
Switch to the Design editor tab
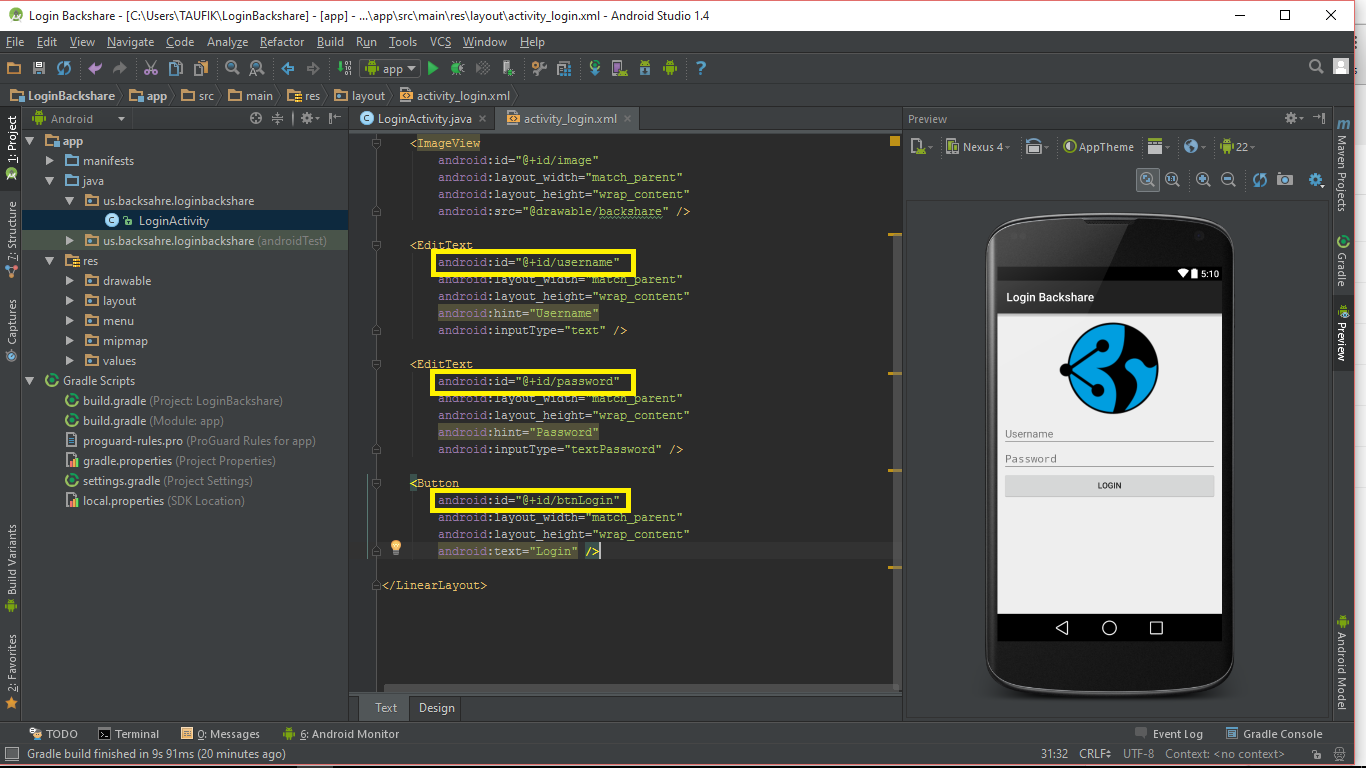pyautogui.click(x=436, y=708)
